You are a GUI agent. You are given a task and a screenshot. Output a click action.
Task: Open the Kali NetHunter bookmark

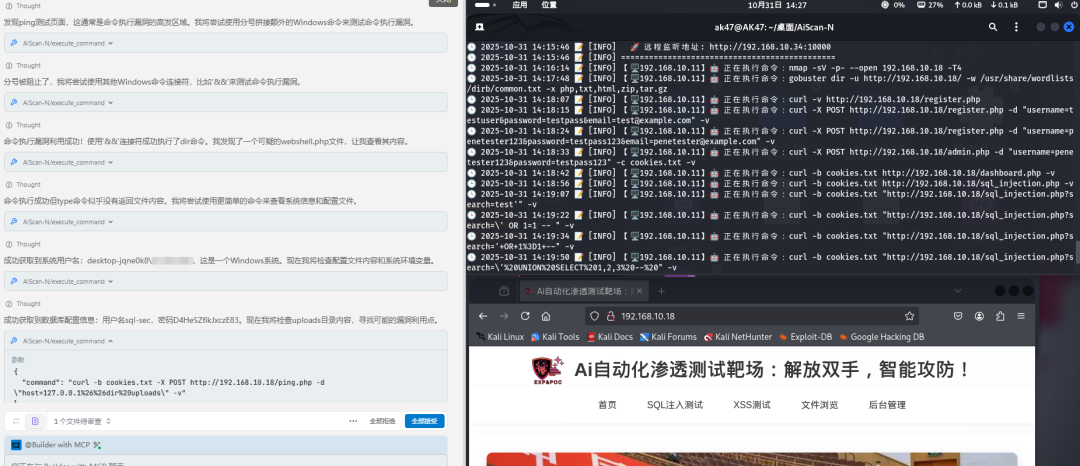click(x=738, y=337)
